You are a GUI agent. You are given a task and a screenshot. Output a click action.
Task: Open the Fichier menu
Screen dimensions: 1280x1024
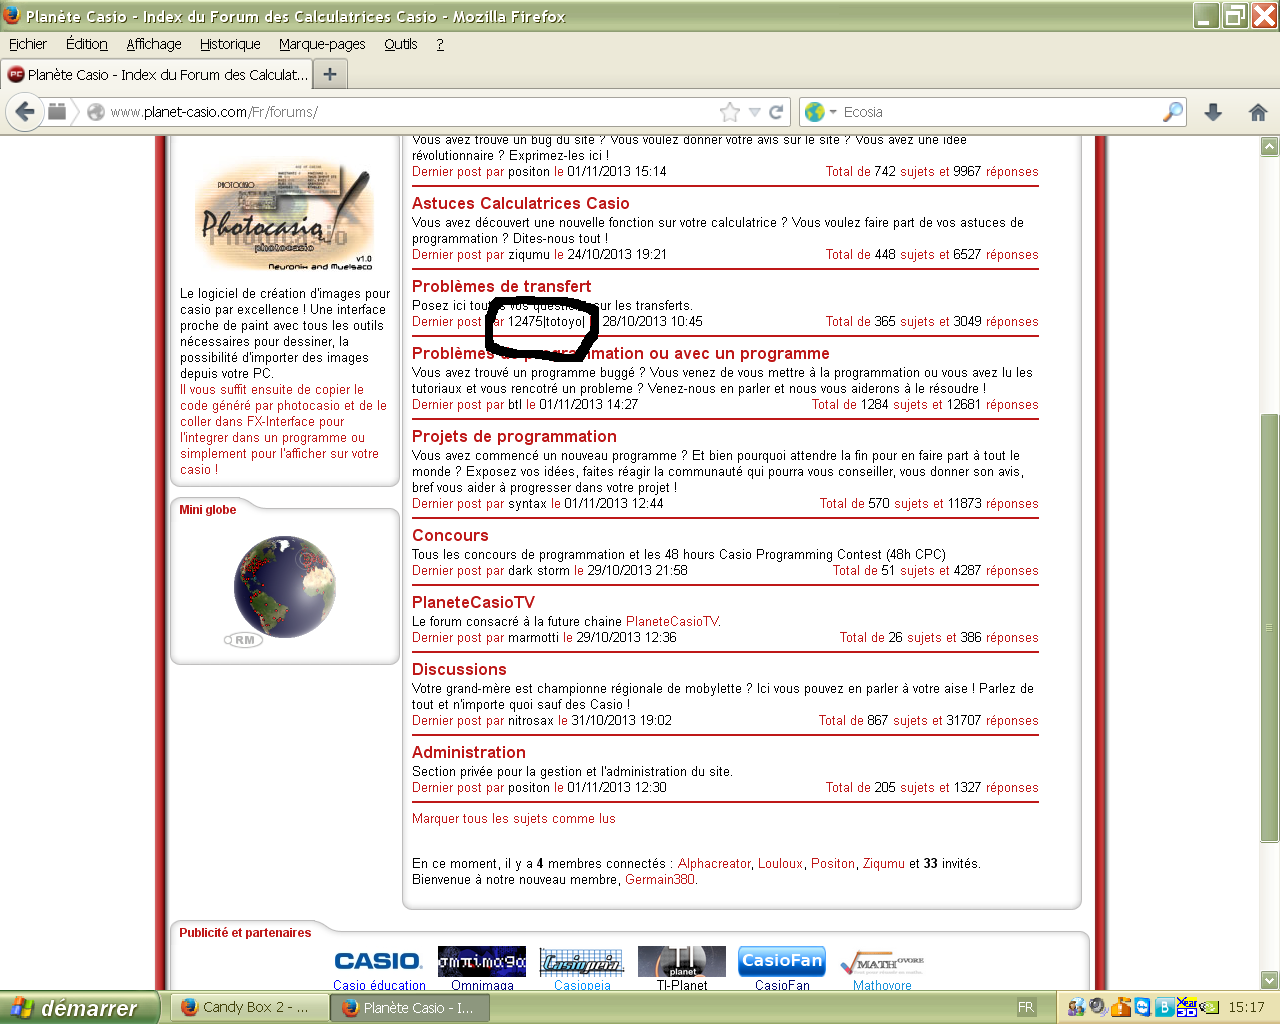click(x=28, y=44)
